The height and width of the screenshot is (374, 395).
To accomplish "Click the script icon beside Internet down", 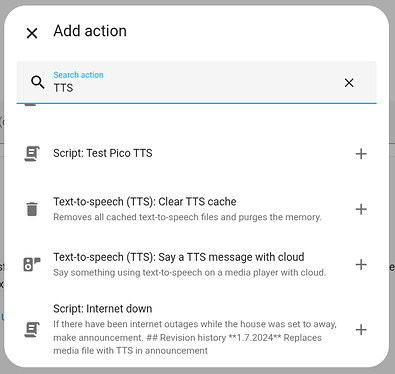I will (32, 330).
